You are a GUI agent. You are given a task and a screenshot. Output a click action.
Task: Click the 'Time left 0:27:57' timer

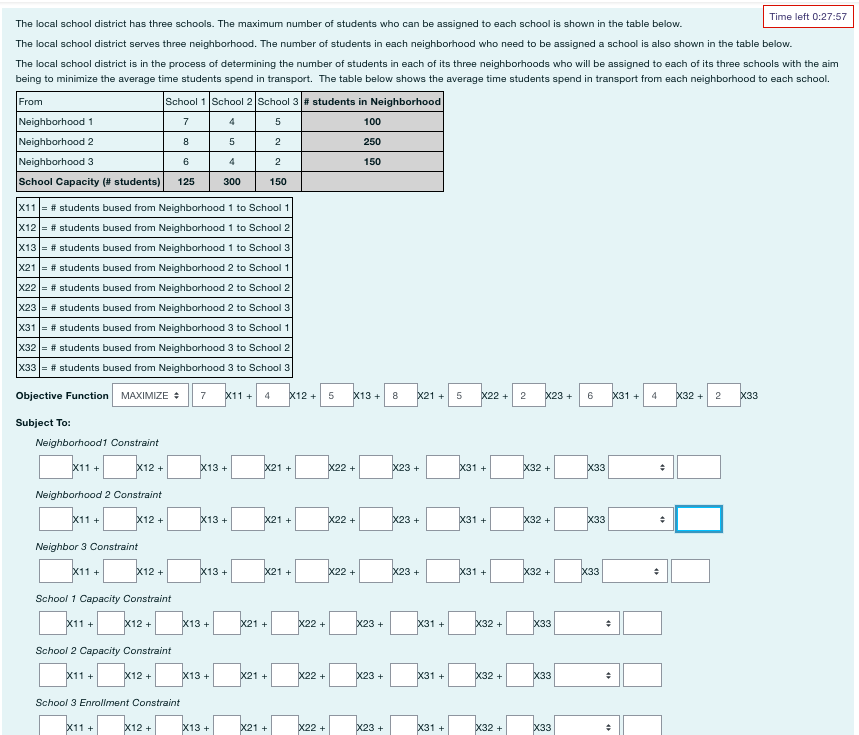(808, 16)
